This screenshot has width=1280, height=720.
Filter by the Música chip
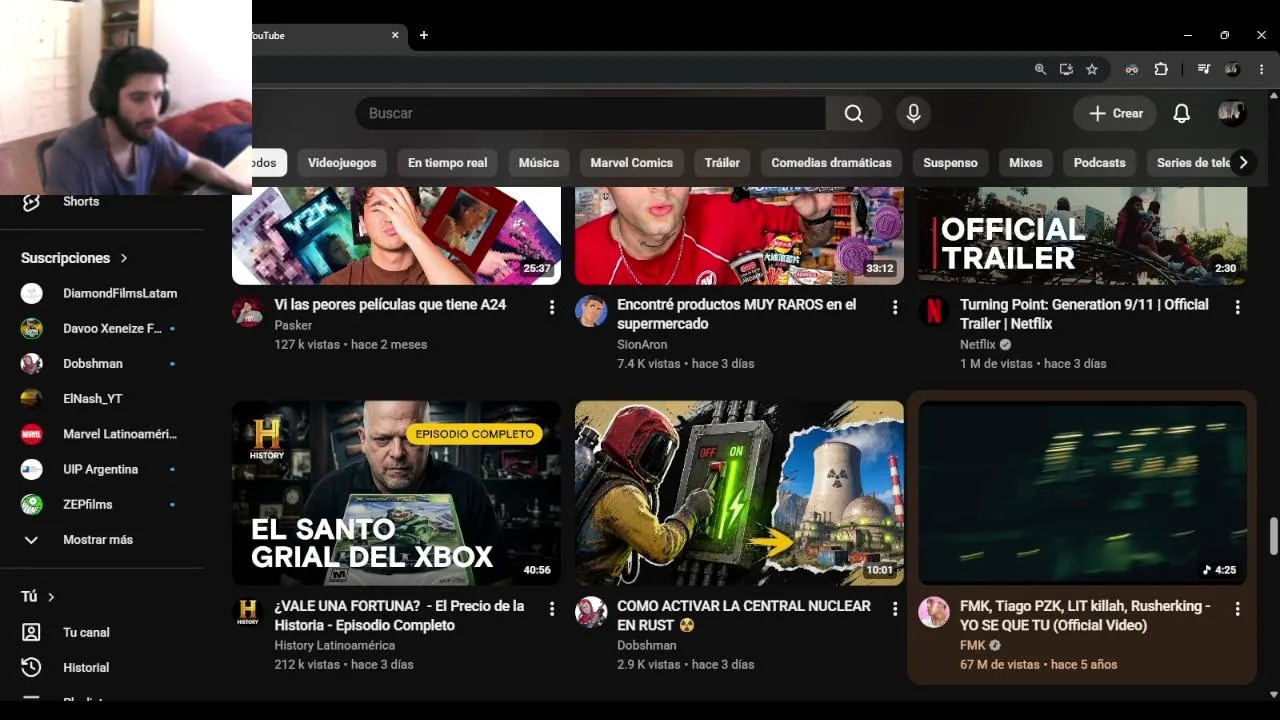click(539, 162)
